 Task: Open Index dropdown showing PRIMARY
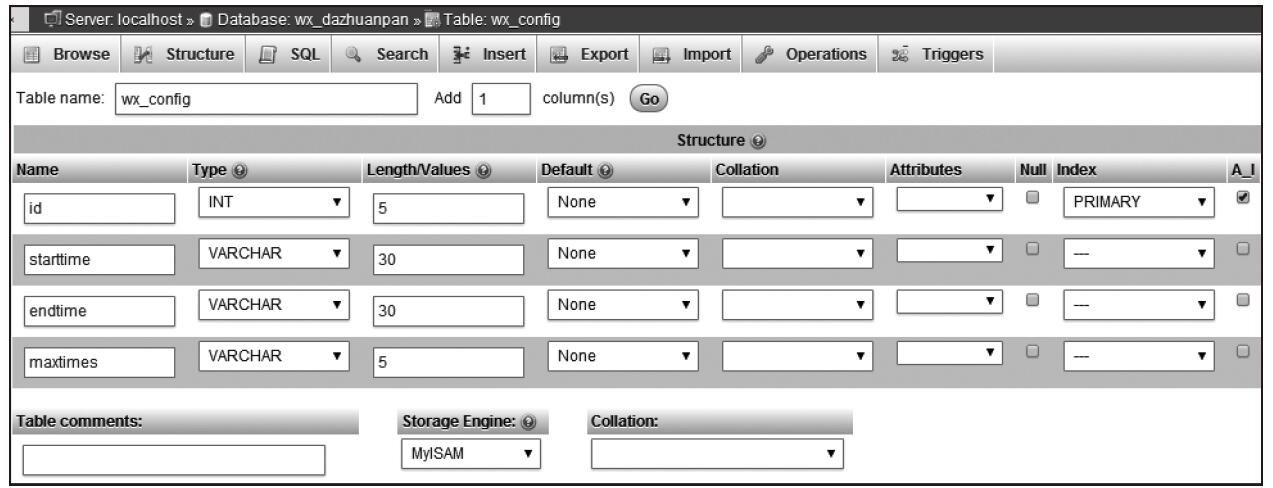(x=1139, y=202)
